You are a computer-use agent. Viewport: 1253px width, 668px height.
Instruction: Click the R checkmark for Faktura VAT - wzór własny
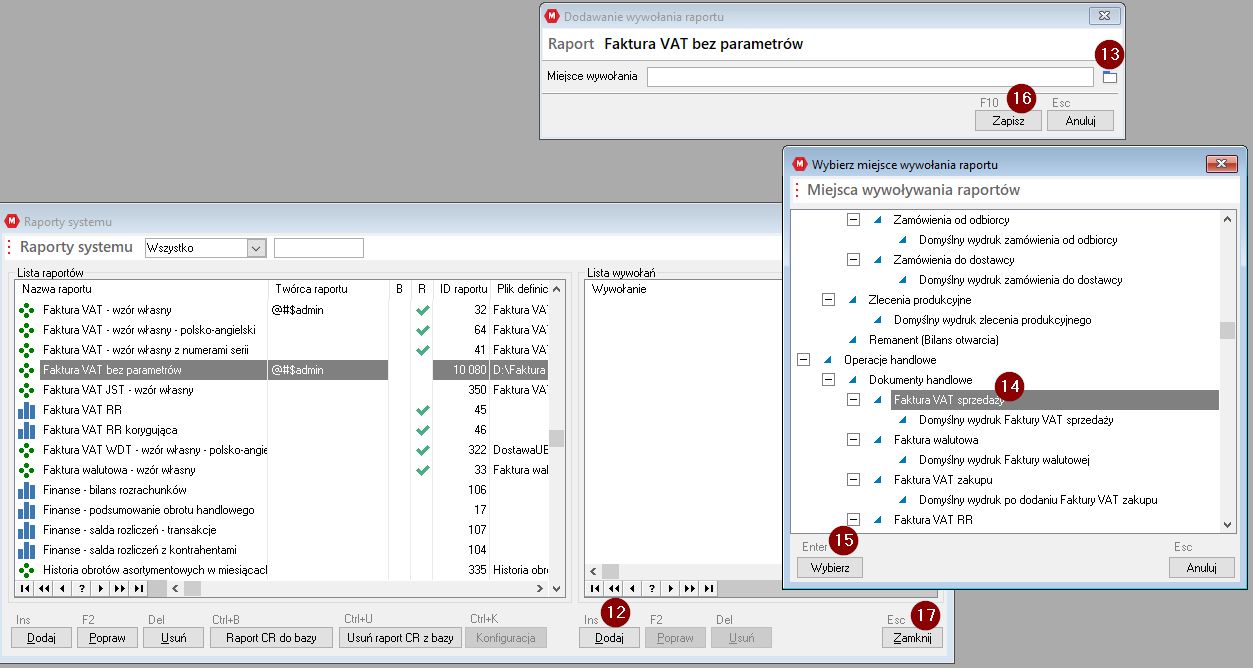[422, 310]
